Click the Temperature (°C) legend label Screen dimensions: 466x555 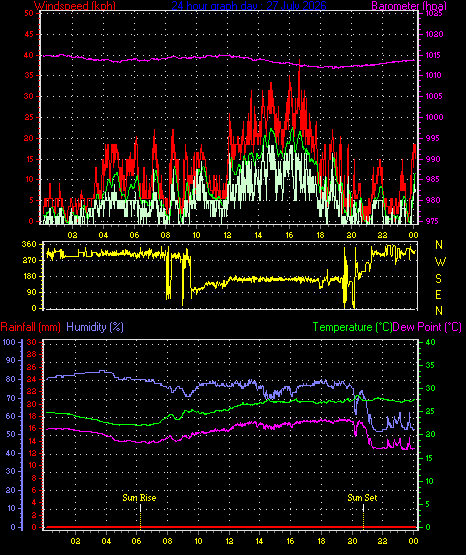(x=352, y=327)
